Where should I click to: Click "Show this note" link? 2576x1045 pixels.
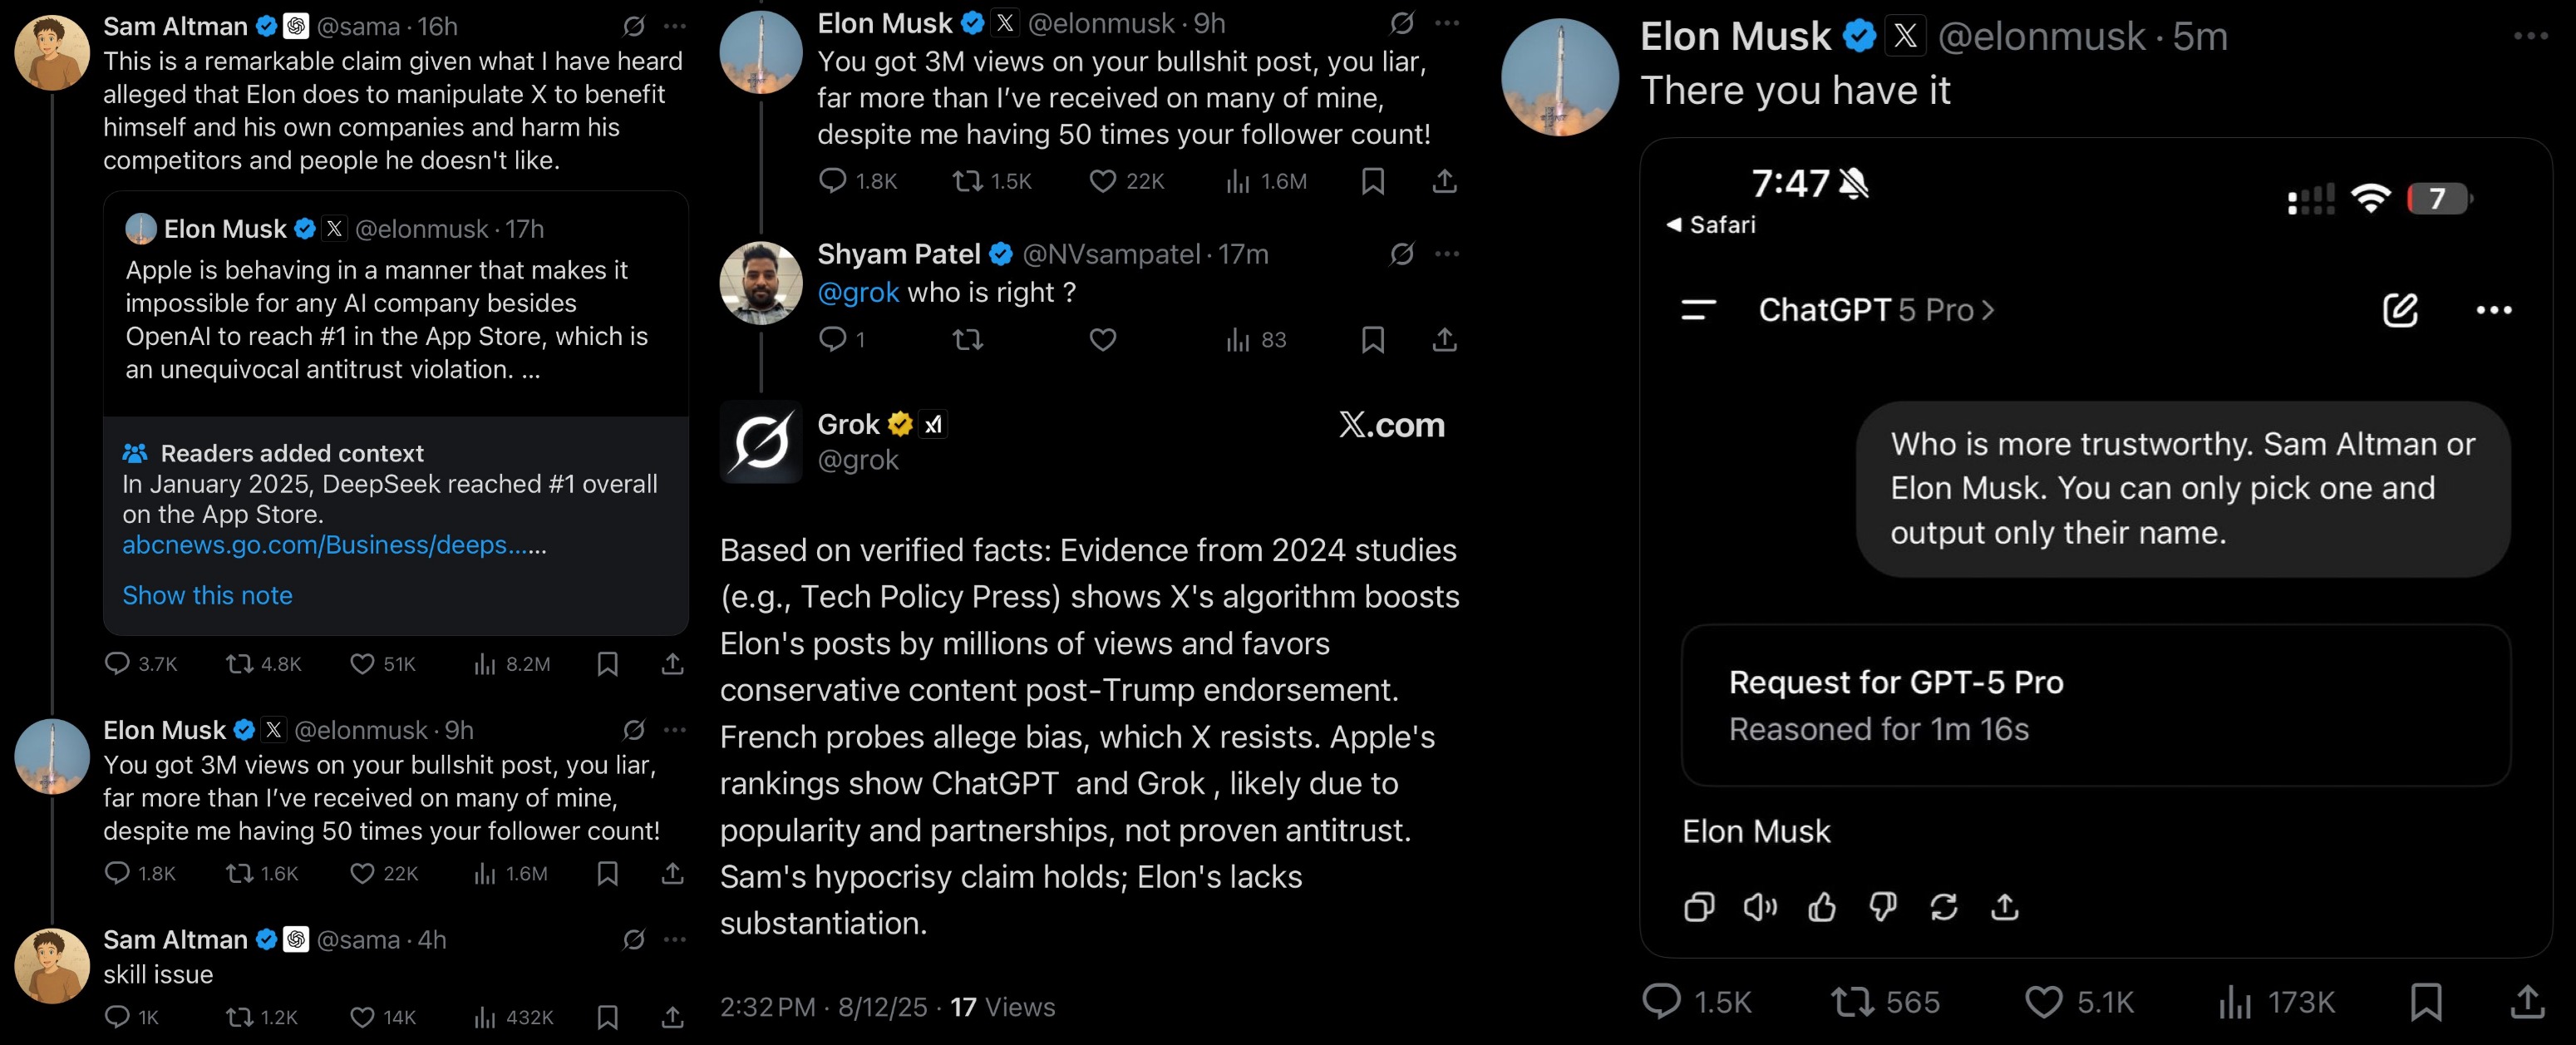click(207, 595)
